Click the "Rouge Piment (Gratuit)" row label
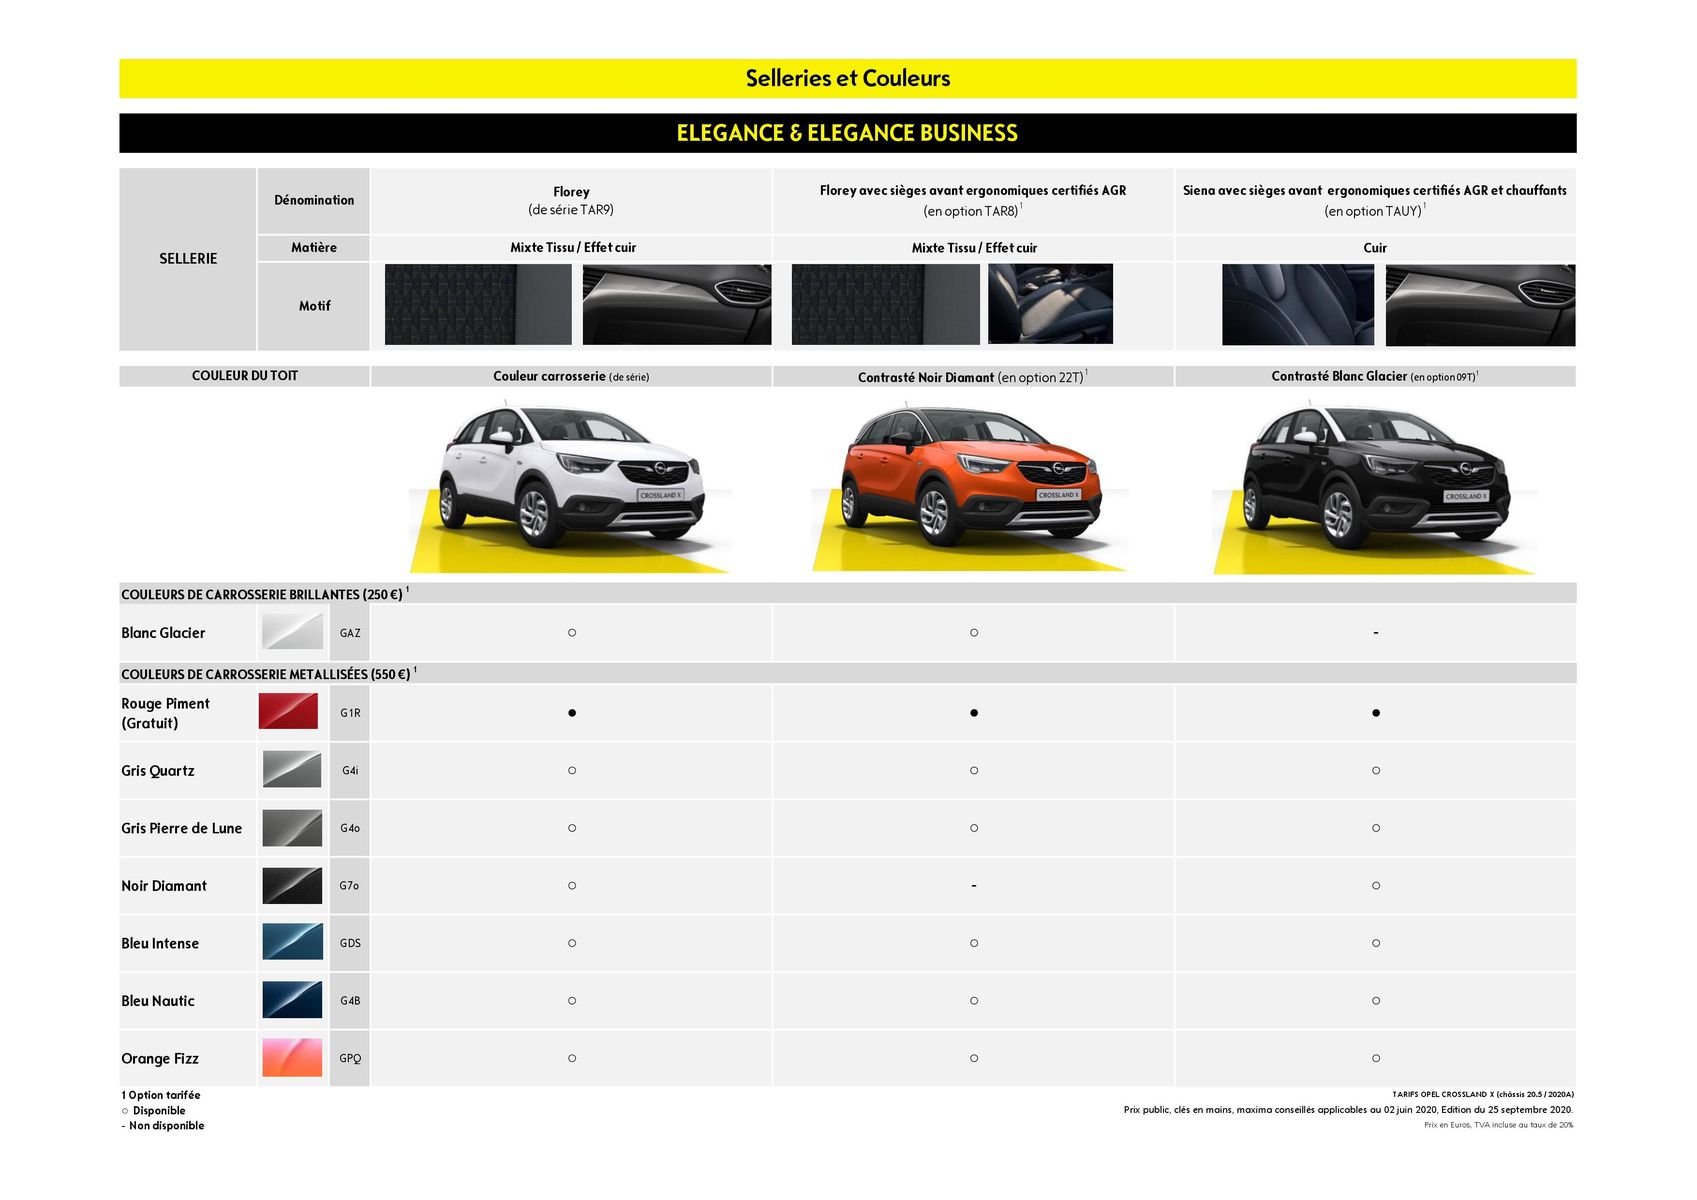The image size is (1697, 1200). point(165,713)
